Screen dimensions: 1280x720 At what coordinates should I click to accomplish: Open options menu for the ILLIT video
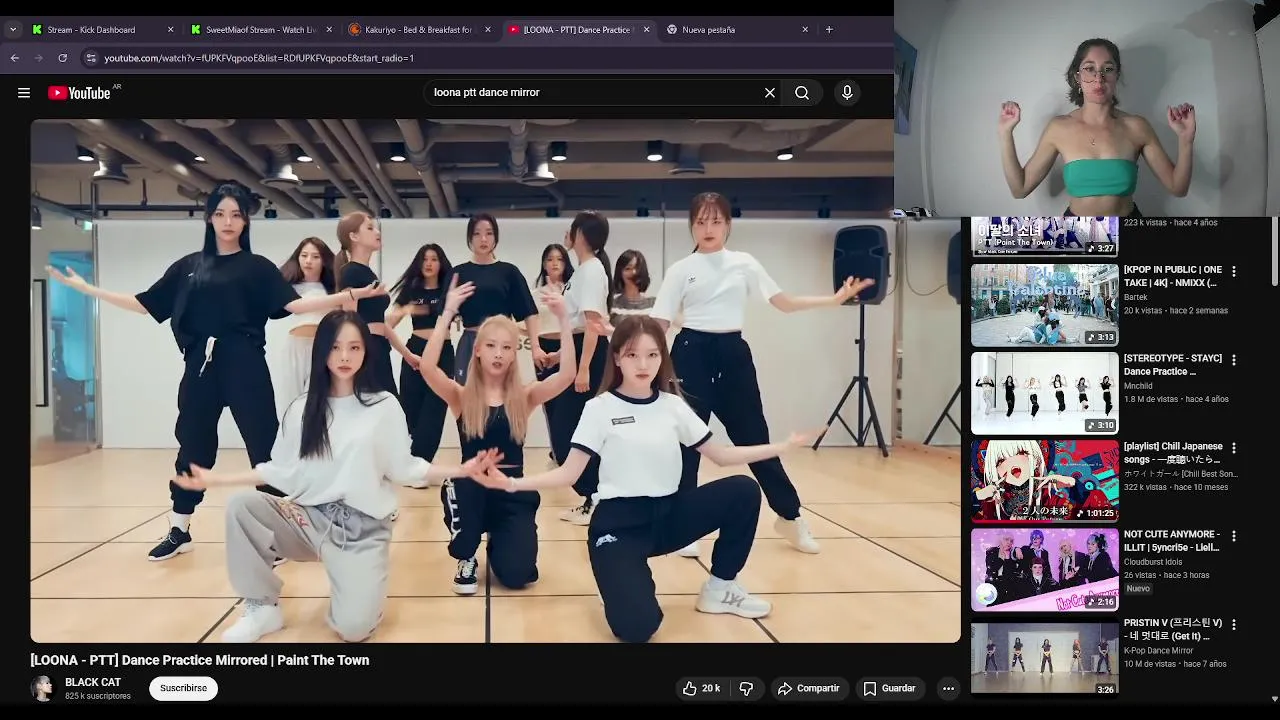(1234, 536)
